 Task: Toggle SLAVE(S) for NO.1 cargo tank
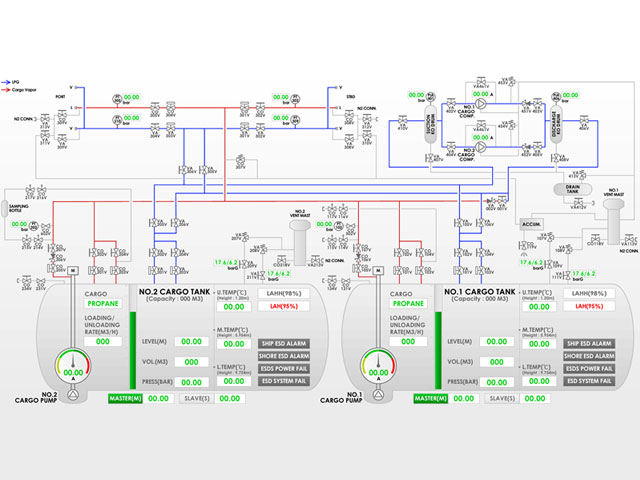[502, 398]
